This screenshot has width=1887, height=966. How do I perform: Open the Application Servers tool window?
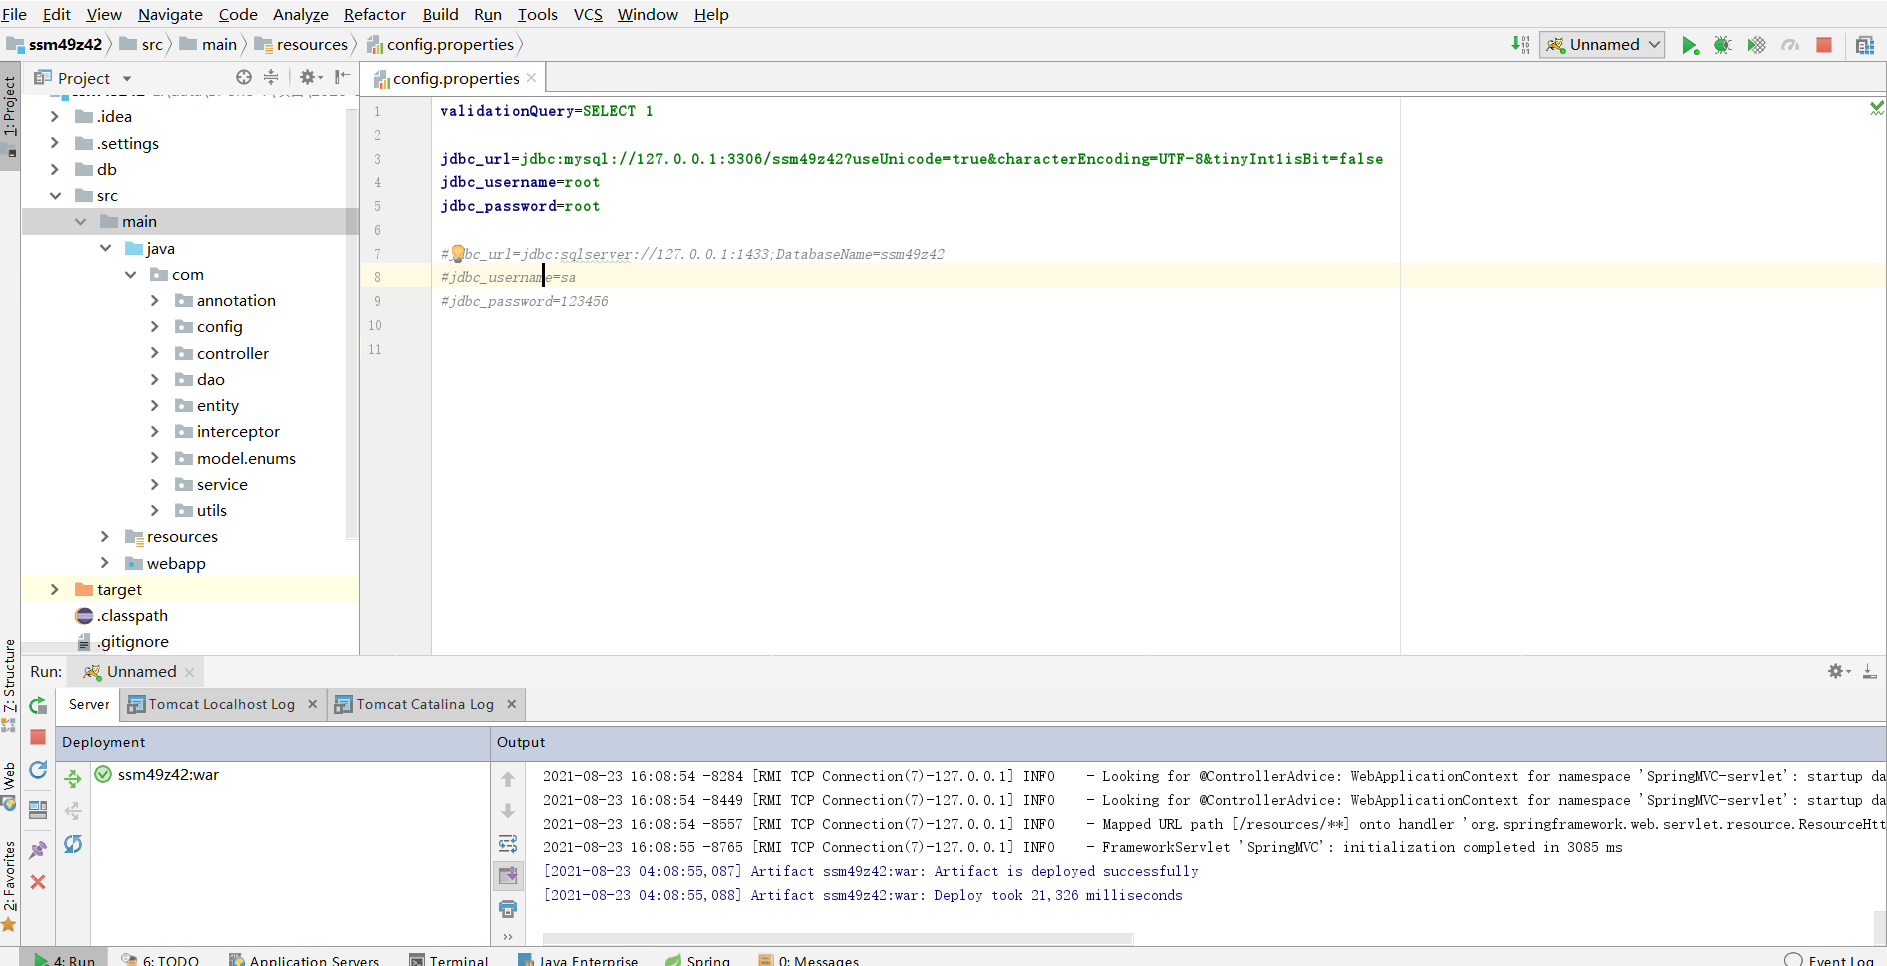304,958
